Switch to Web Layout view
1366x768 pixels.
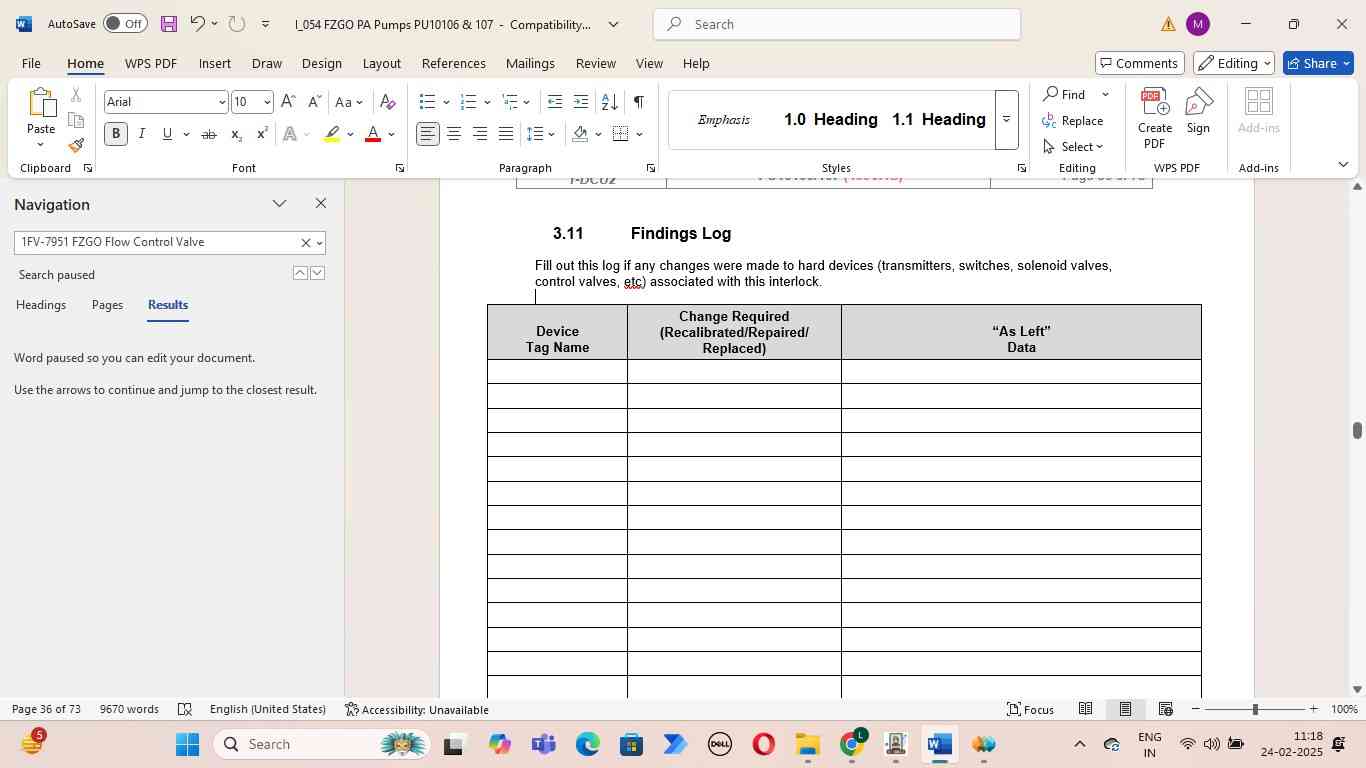click(x=1165, y=709)
